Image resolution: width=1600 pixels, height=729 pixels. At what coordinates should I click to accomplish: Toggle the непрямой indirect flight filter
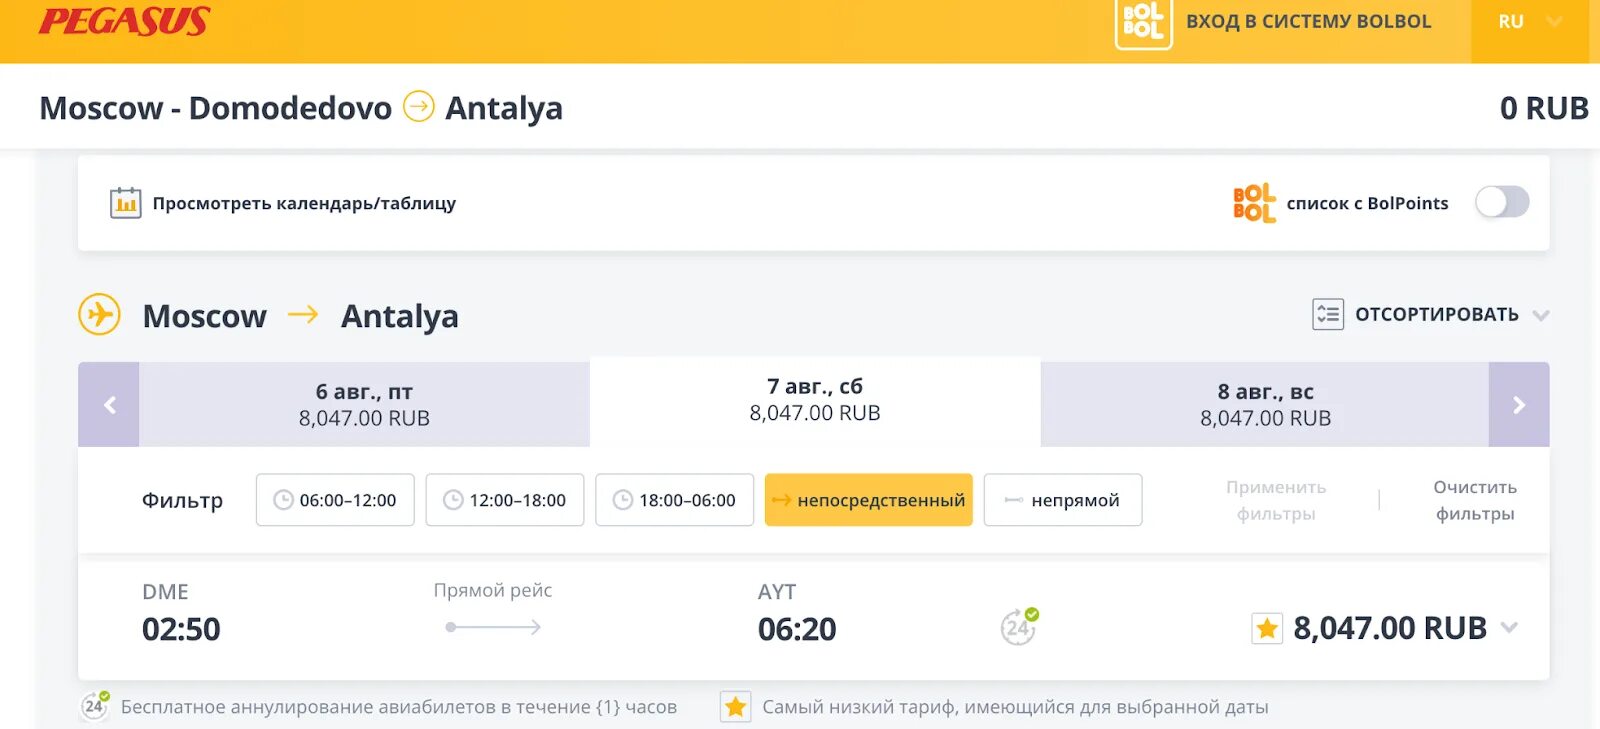pos(1063,500)
